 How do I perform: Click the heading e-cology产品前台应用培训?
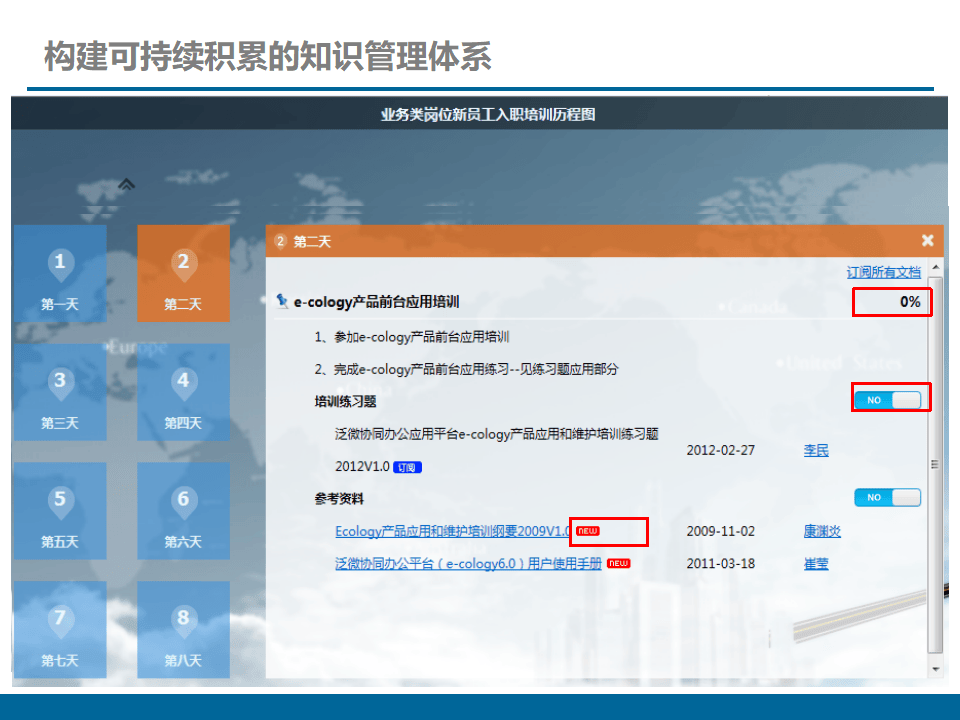pyautogui.click(x=377, y=302)
